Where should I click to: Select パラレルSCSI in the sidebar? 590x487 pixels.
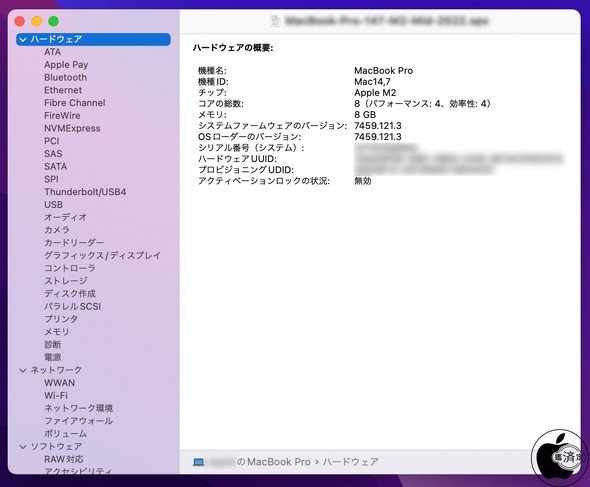(73, 306)
